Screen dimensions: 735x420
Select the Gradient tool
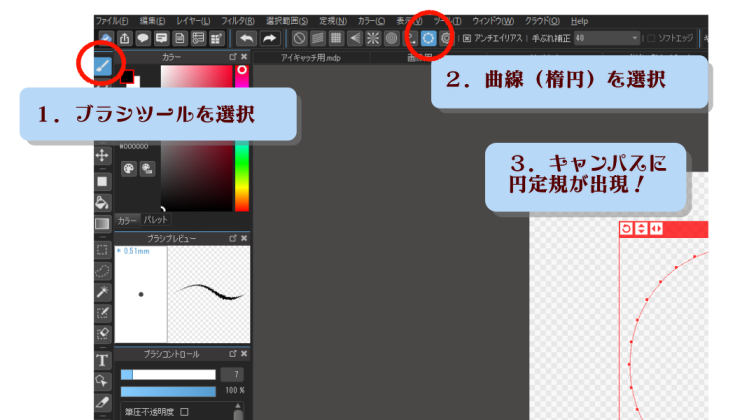tap(102, 224)
